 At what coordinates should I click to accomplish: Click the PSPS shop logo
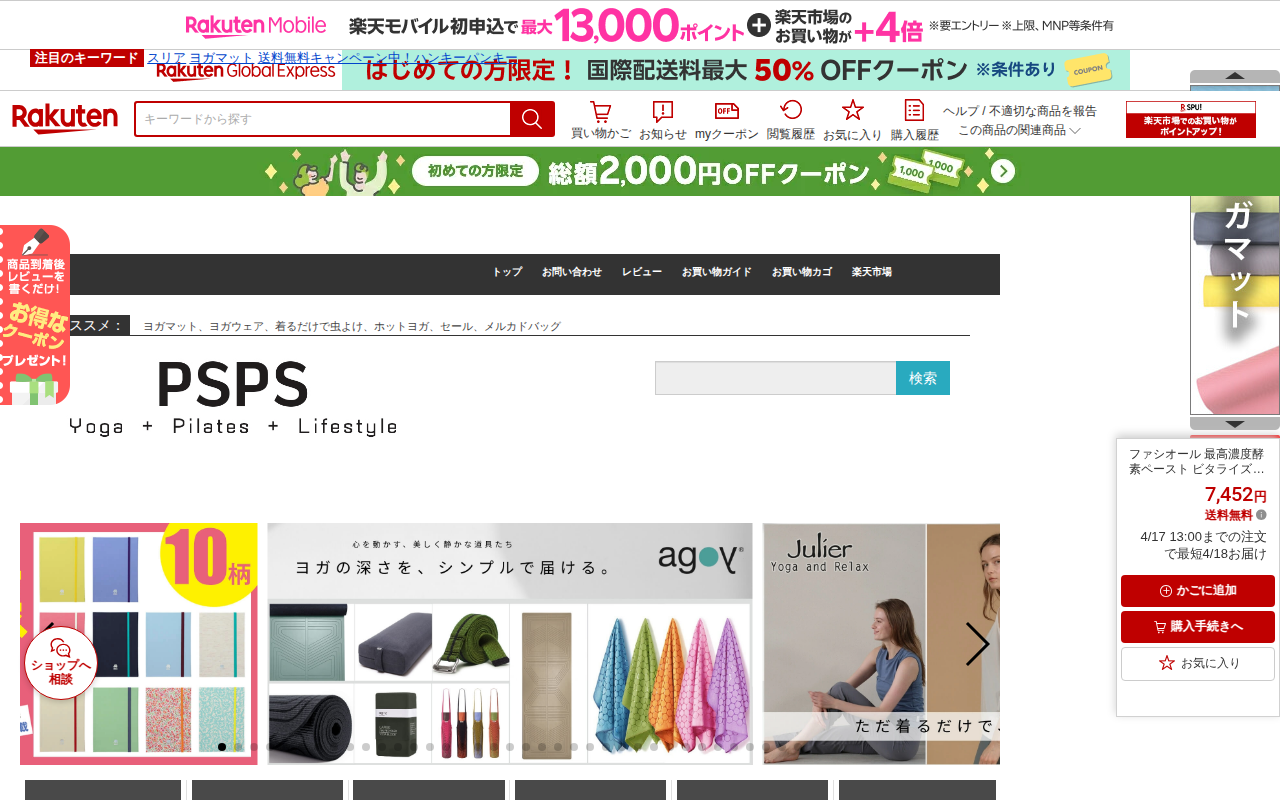[233, 397]
